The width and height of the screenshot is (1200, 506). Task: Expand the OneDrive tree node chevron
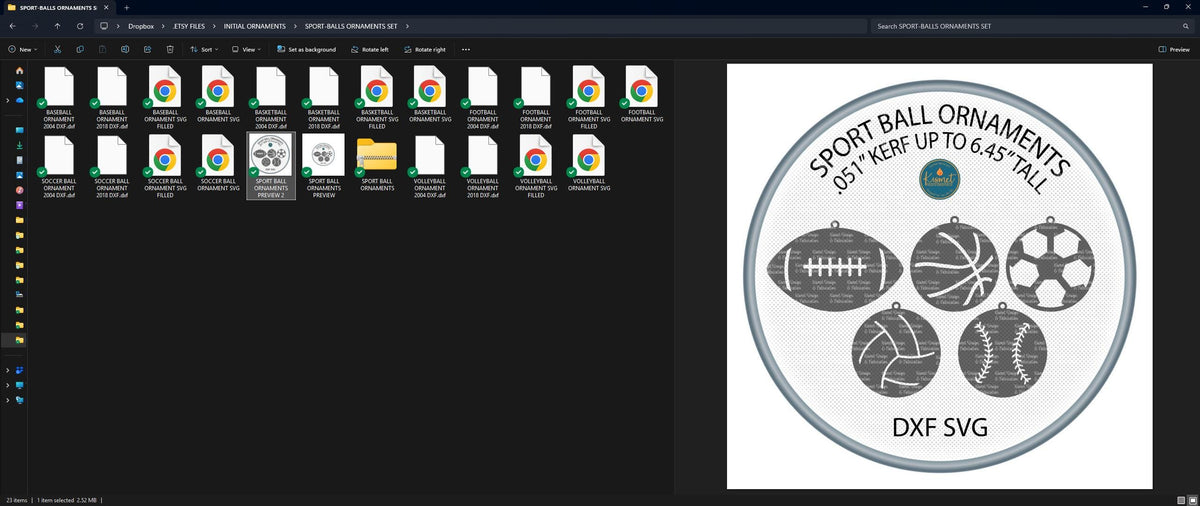tap(8, 100)
